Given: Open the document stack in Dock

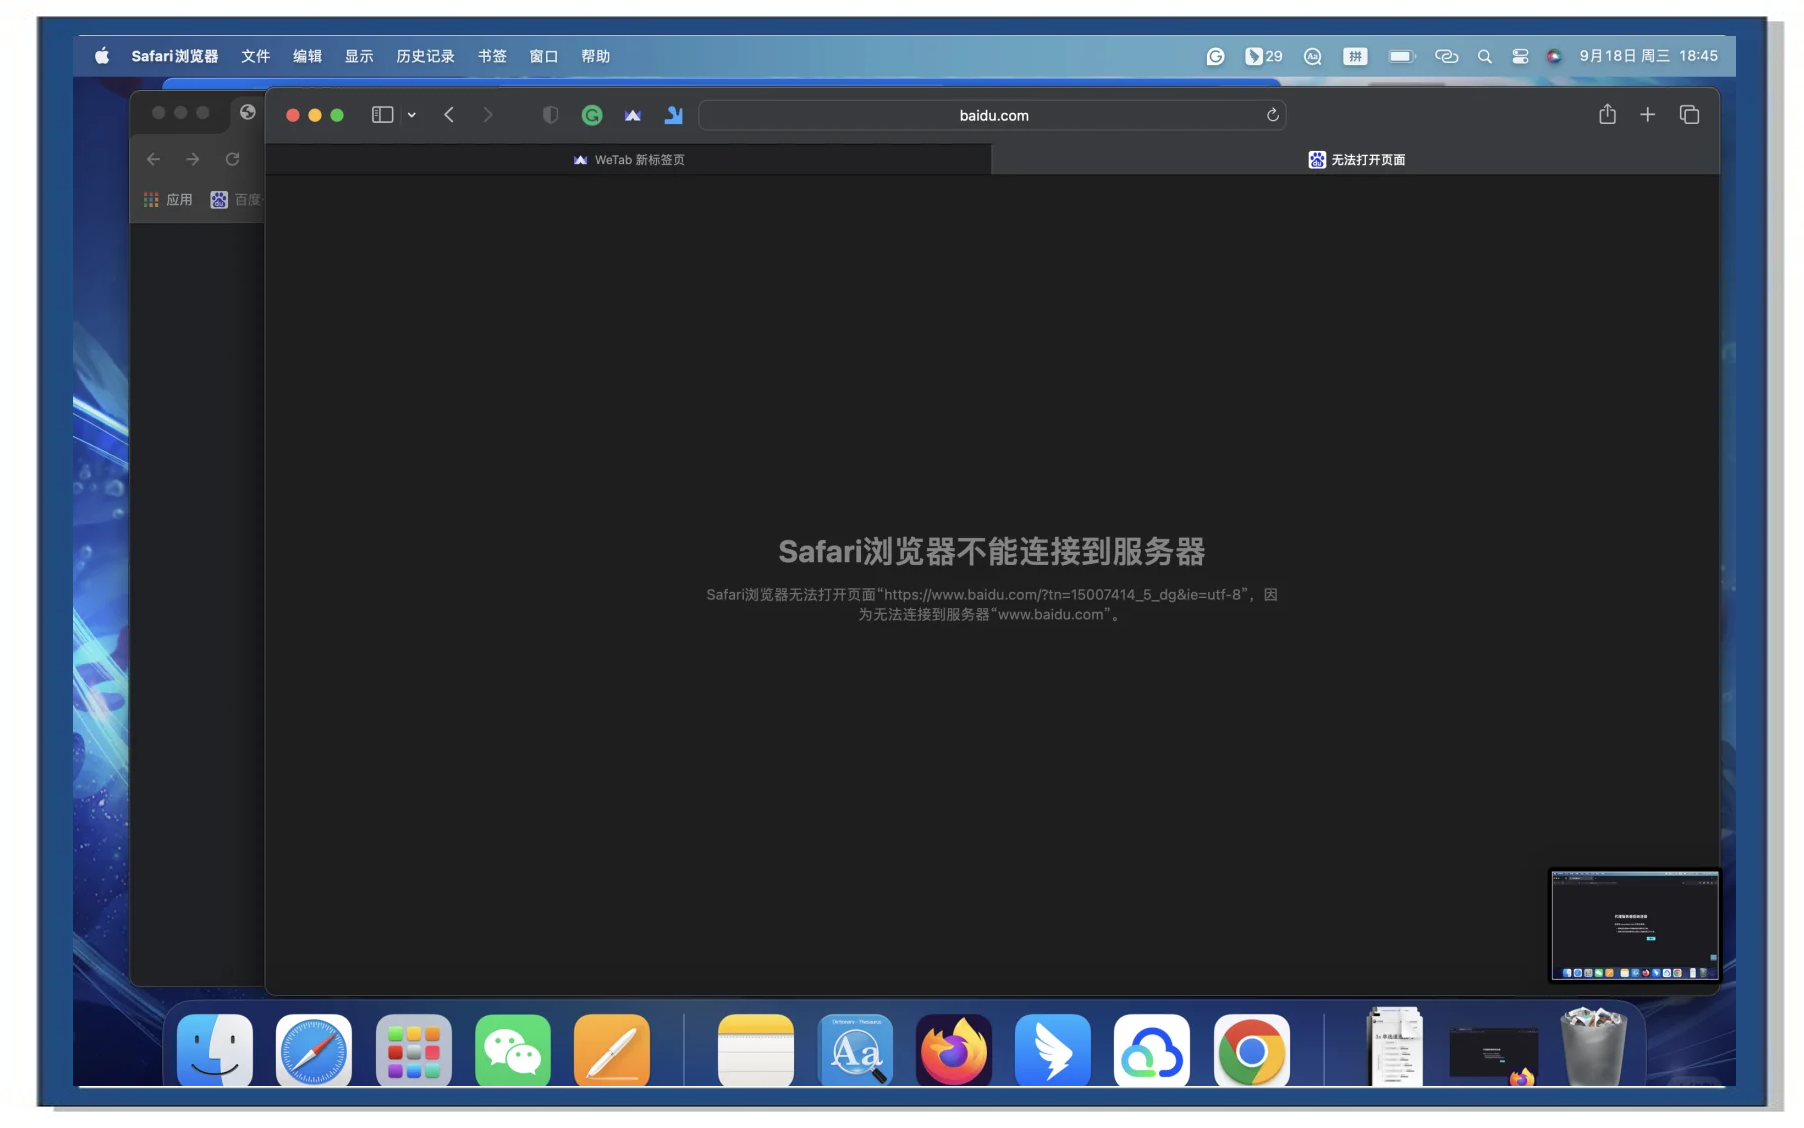Looking at the screenshot, I should tap(1396, 1046).
